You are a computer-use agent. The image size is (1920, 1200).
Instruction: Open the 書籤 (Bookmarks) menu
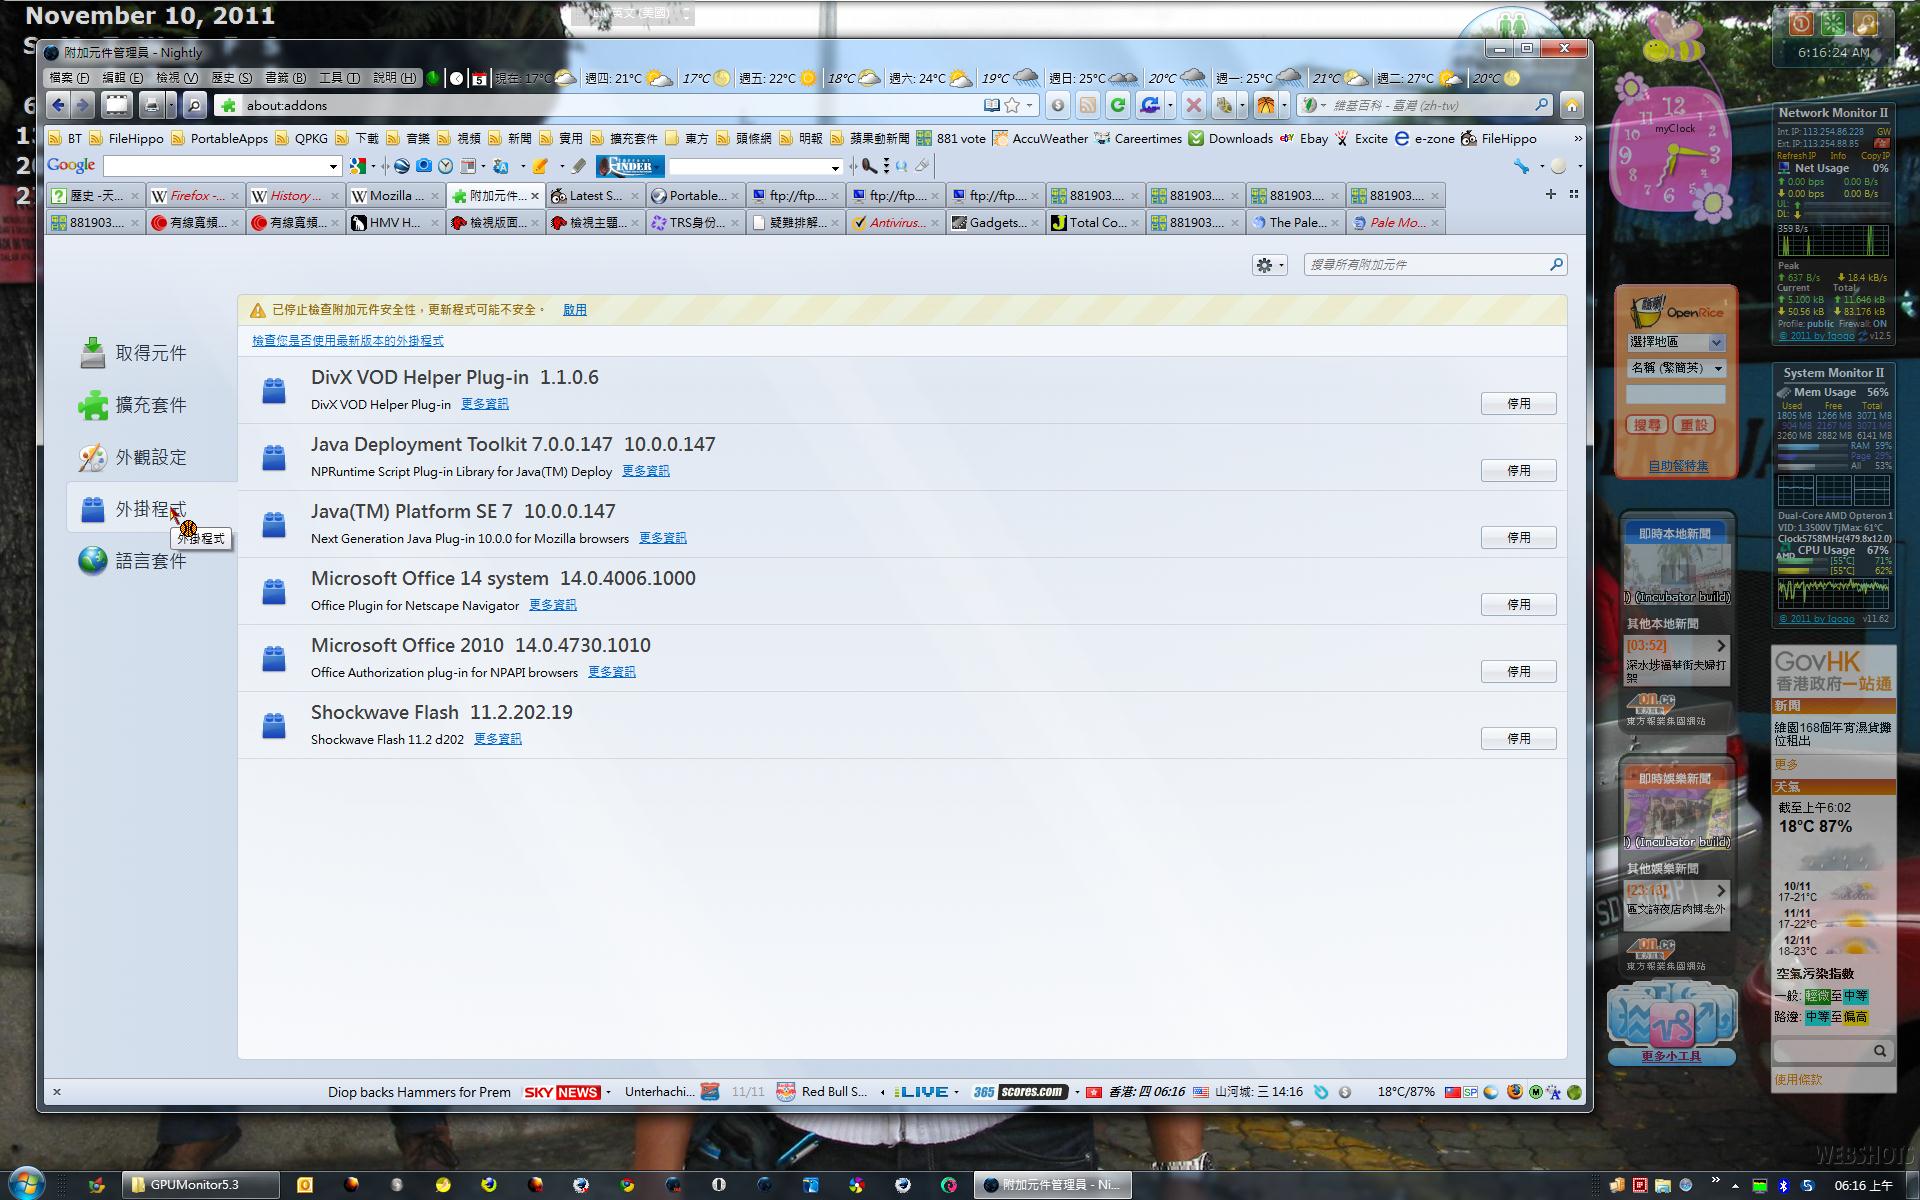pyautogui.click(x=285, y=78)
